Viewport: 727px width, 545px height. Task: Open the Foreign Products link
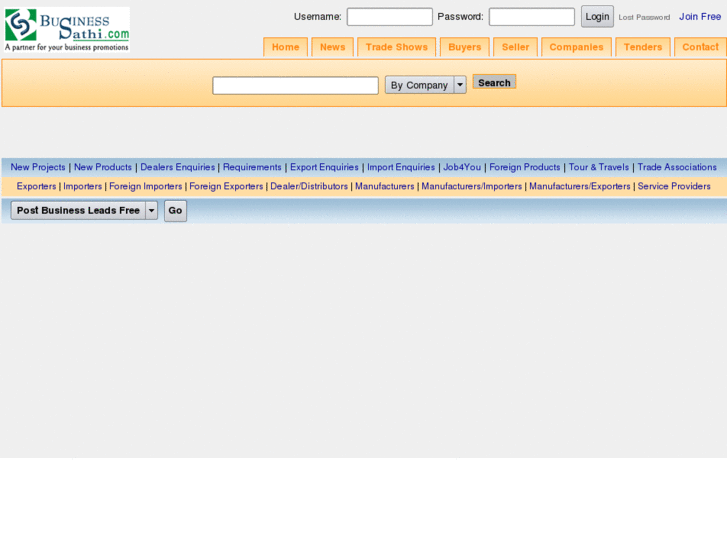(525, 167)
